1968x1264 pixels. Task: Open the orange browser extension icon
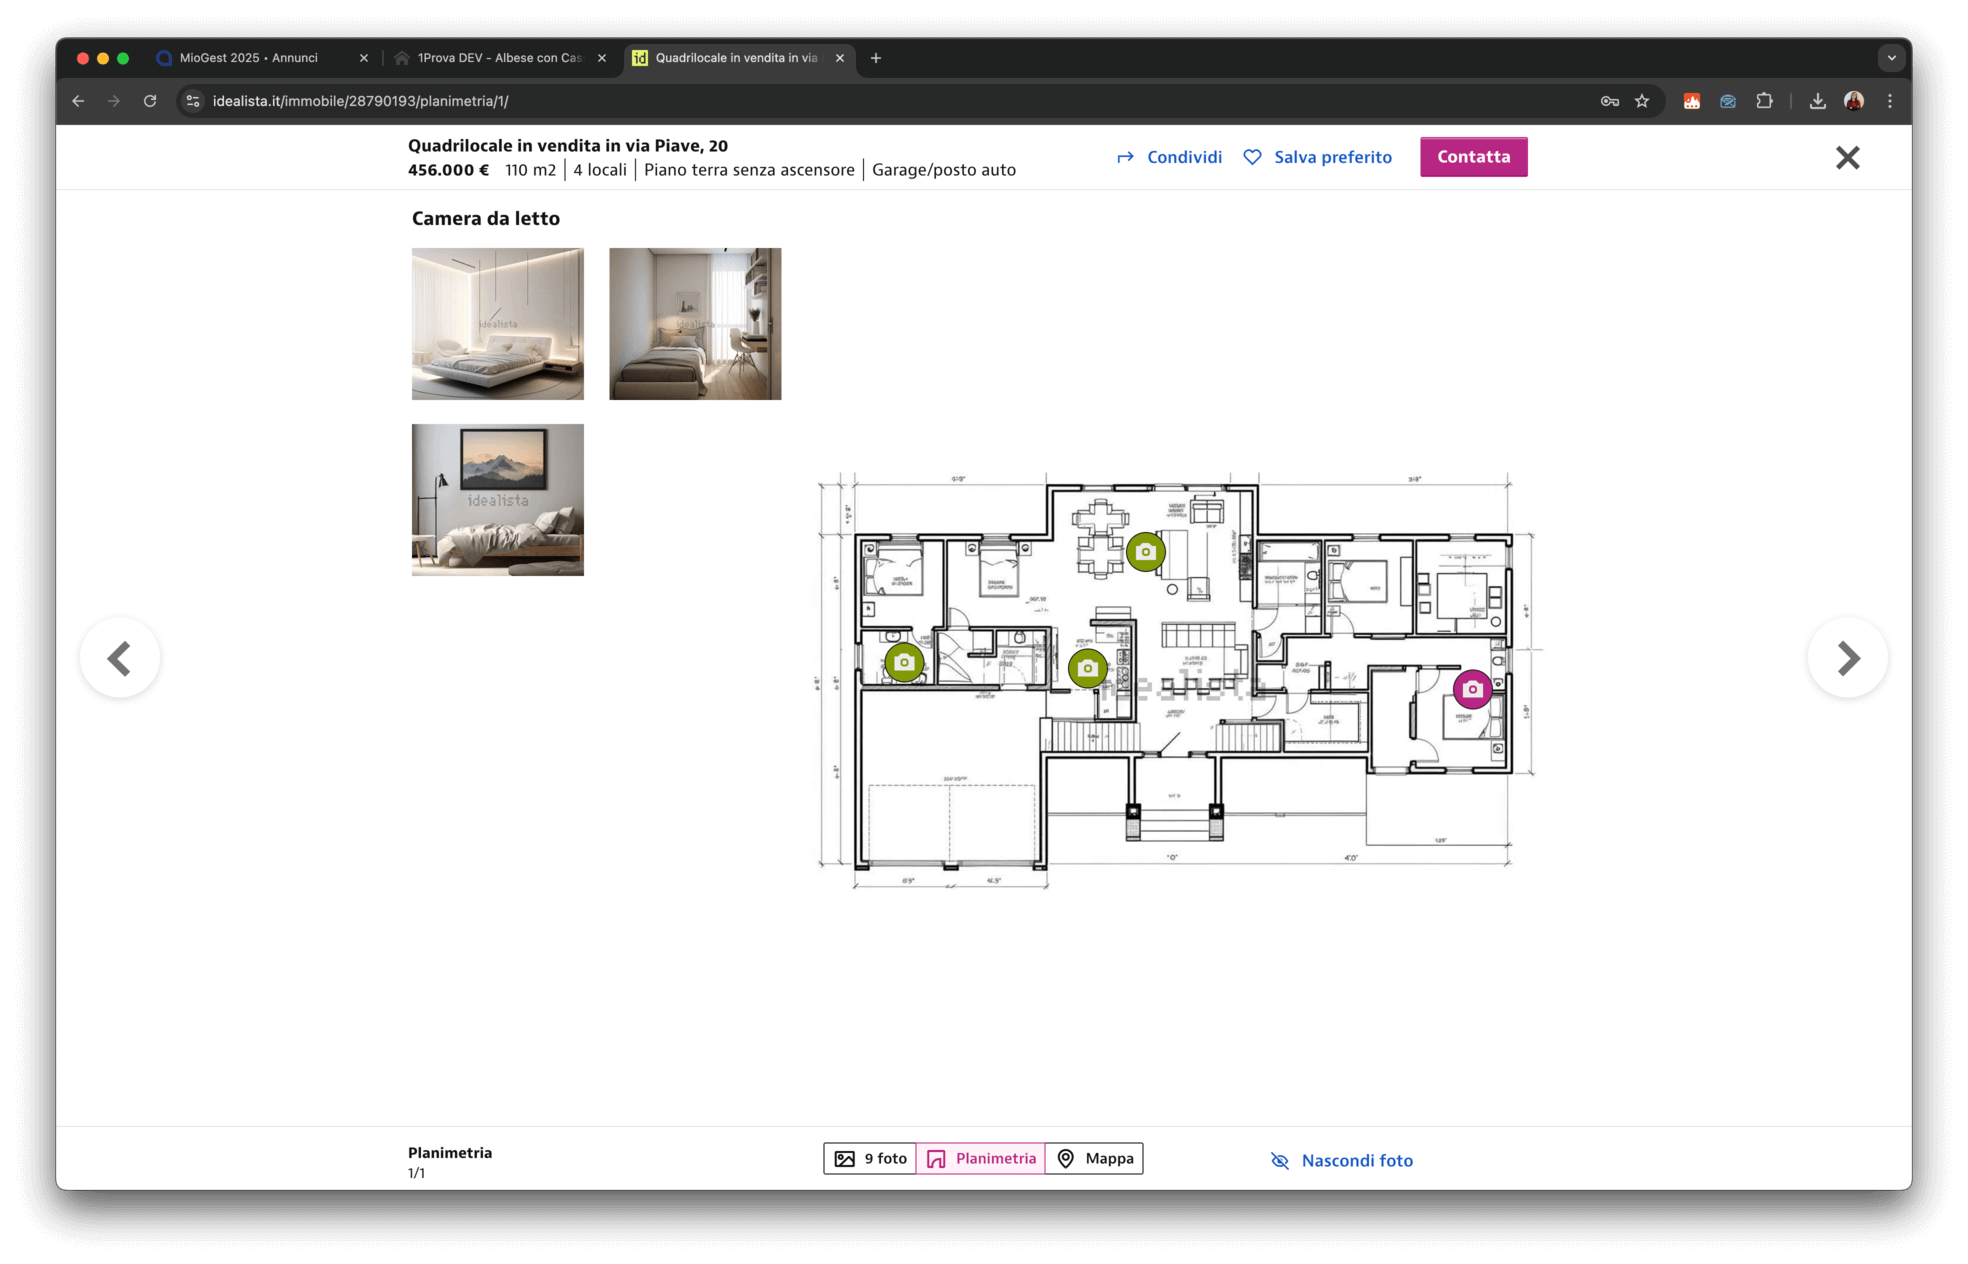1691,101
